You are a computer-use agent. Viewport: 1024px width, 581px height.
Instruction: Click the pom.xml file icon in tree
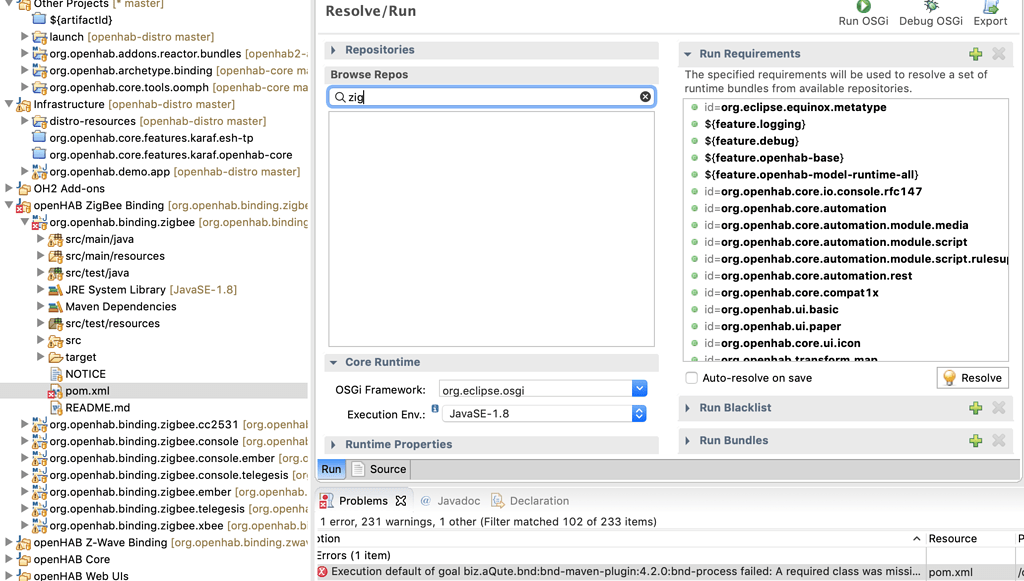(56, 391)
